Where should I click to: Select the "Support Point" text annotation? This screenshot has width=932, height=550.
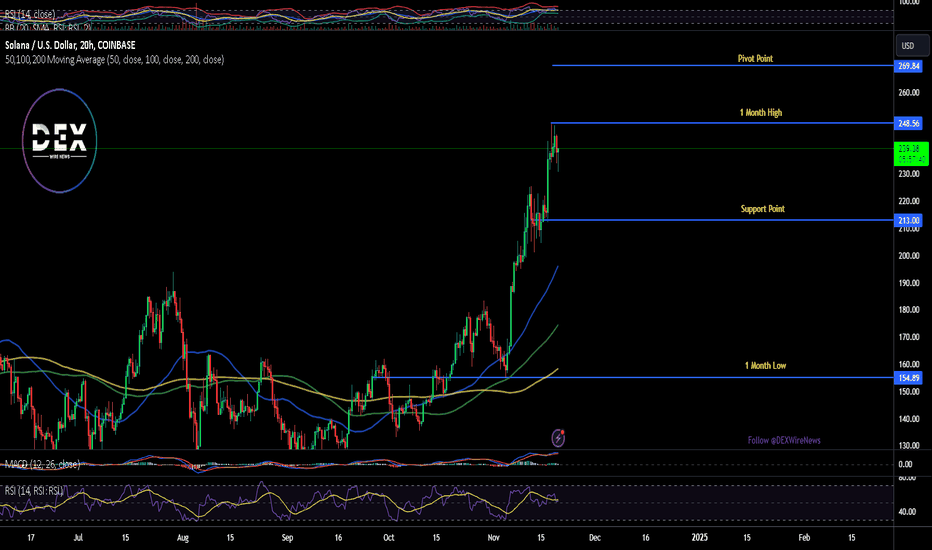763,209
